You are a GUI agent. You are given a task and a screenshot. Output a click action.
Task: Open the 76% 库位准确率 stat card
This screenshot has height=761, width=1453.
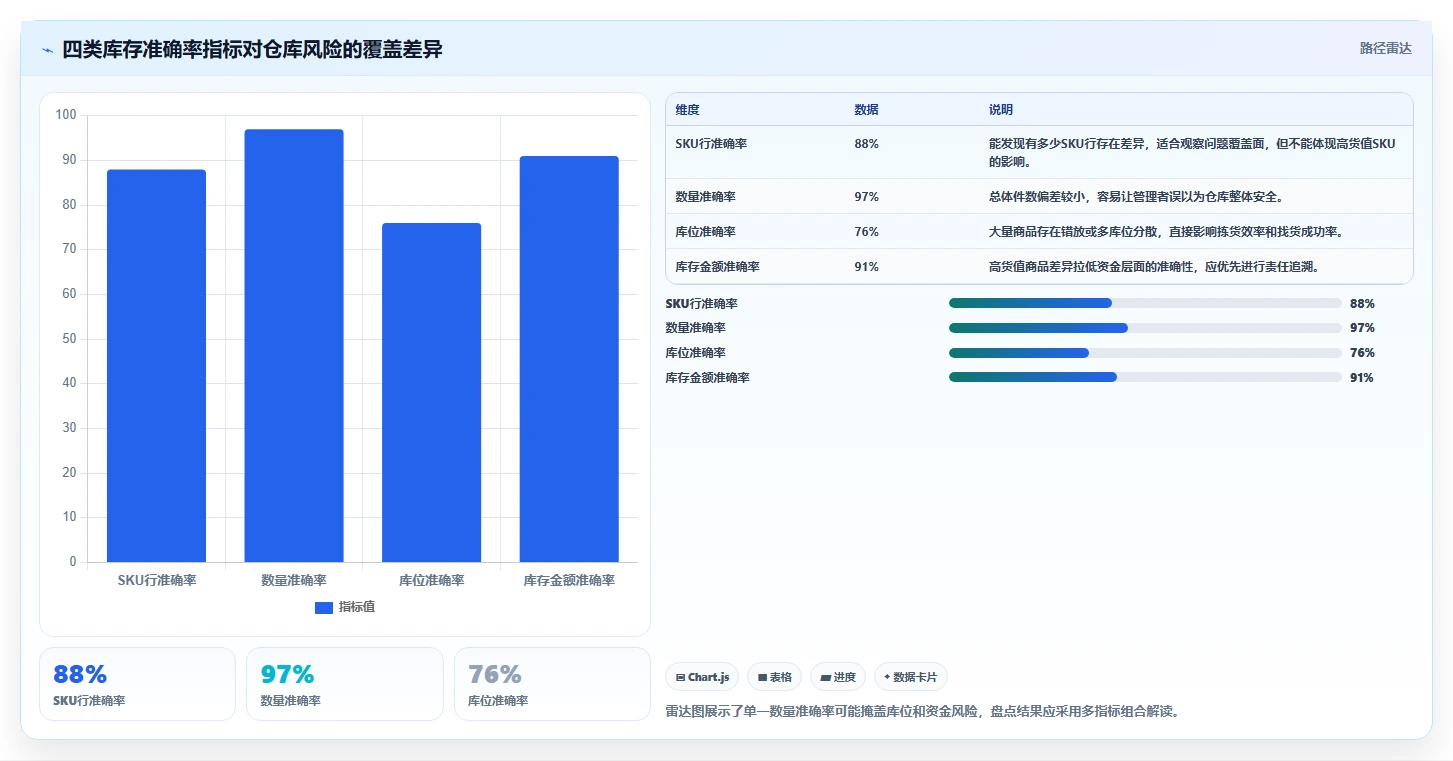tap(552, 684)
